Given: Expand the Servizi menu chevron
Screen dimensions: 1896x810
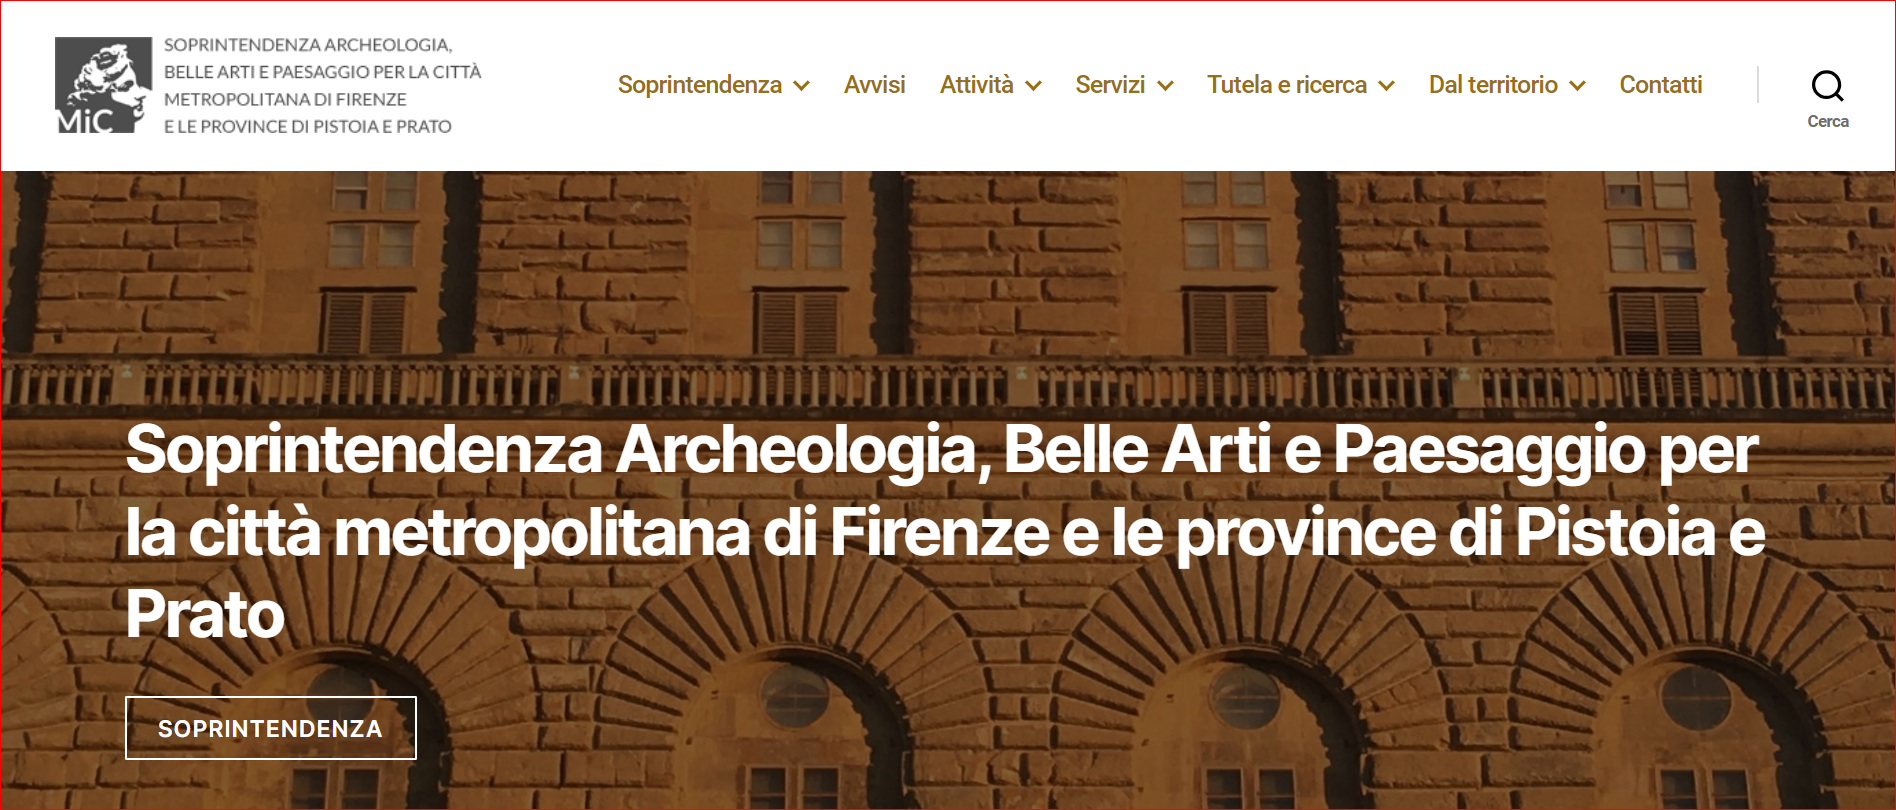Looking at the screenshot, I should coord(1165,86).
